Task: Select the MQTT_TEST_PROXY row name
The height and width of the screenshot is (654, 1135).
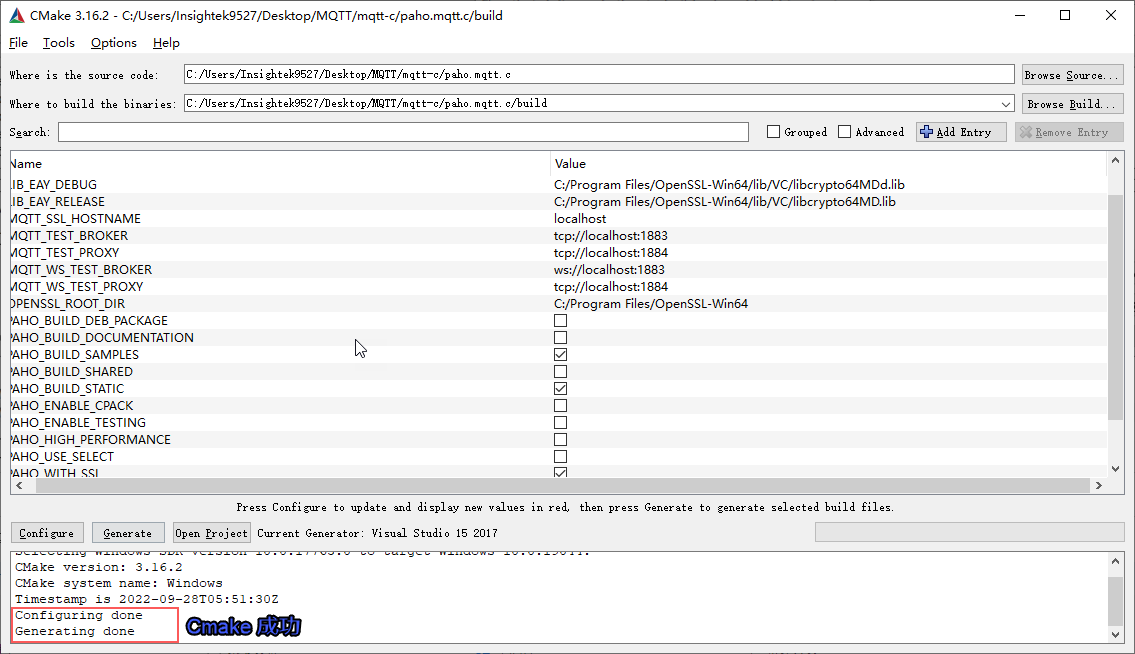Action: tap(65, 253)
